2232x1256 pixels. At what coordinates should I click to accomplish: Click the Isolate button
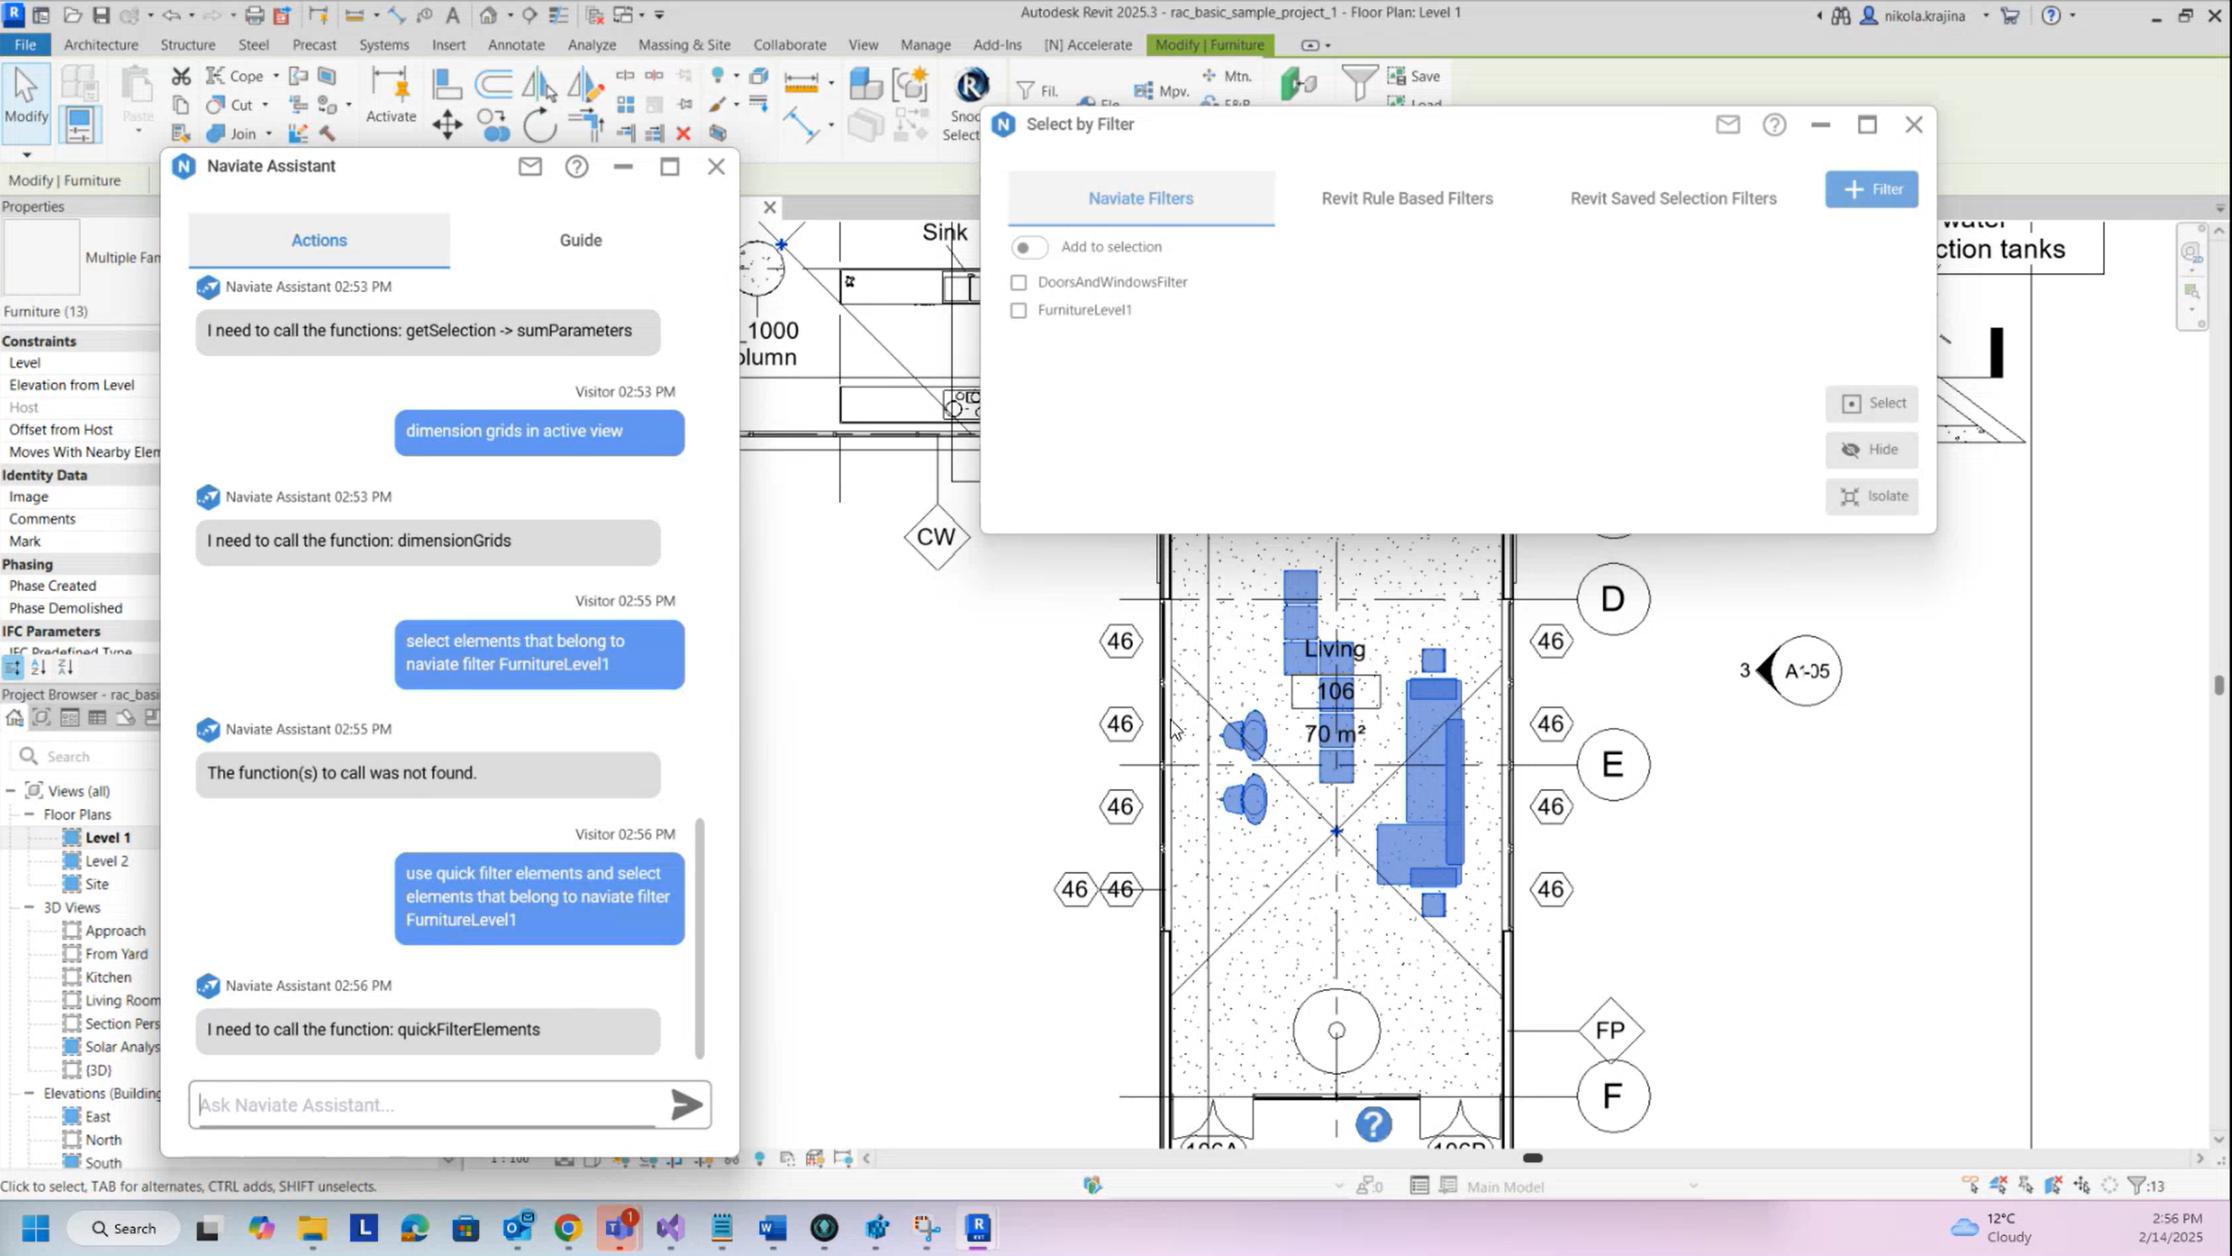tap(1871, 496)
